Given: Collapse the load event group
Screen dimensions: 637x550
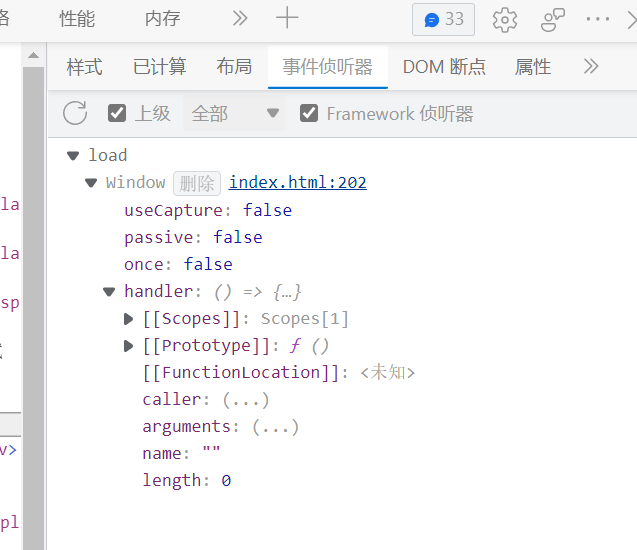Looking at the screenshot, I should click(x=73, y=155).
